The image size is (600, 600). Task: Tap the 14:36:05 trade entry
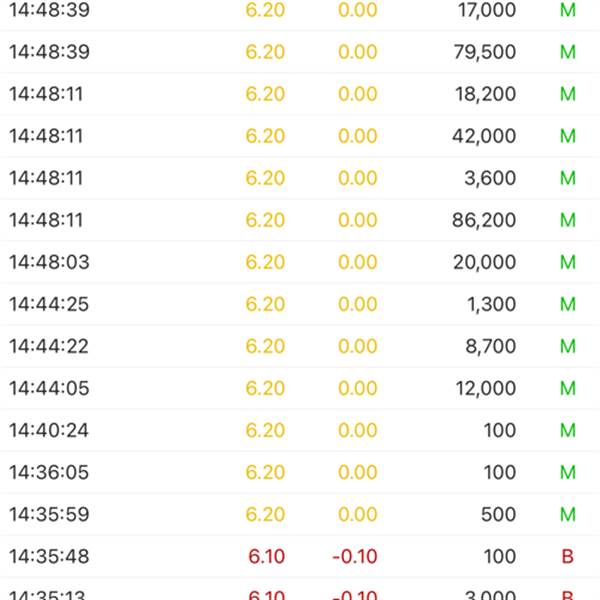[300, 472]
